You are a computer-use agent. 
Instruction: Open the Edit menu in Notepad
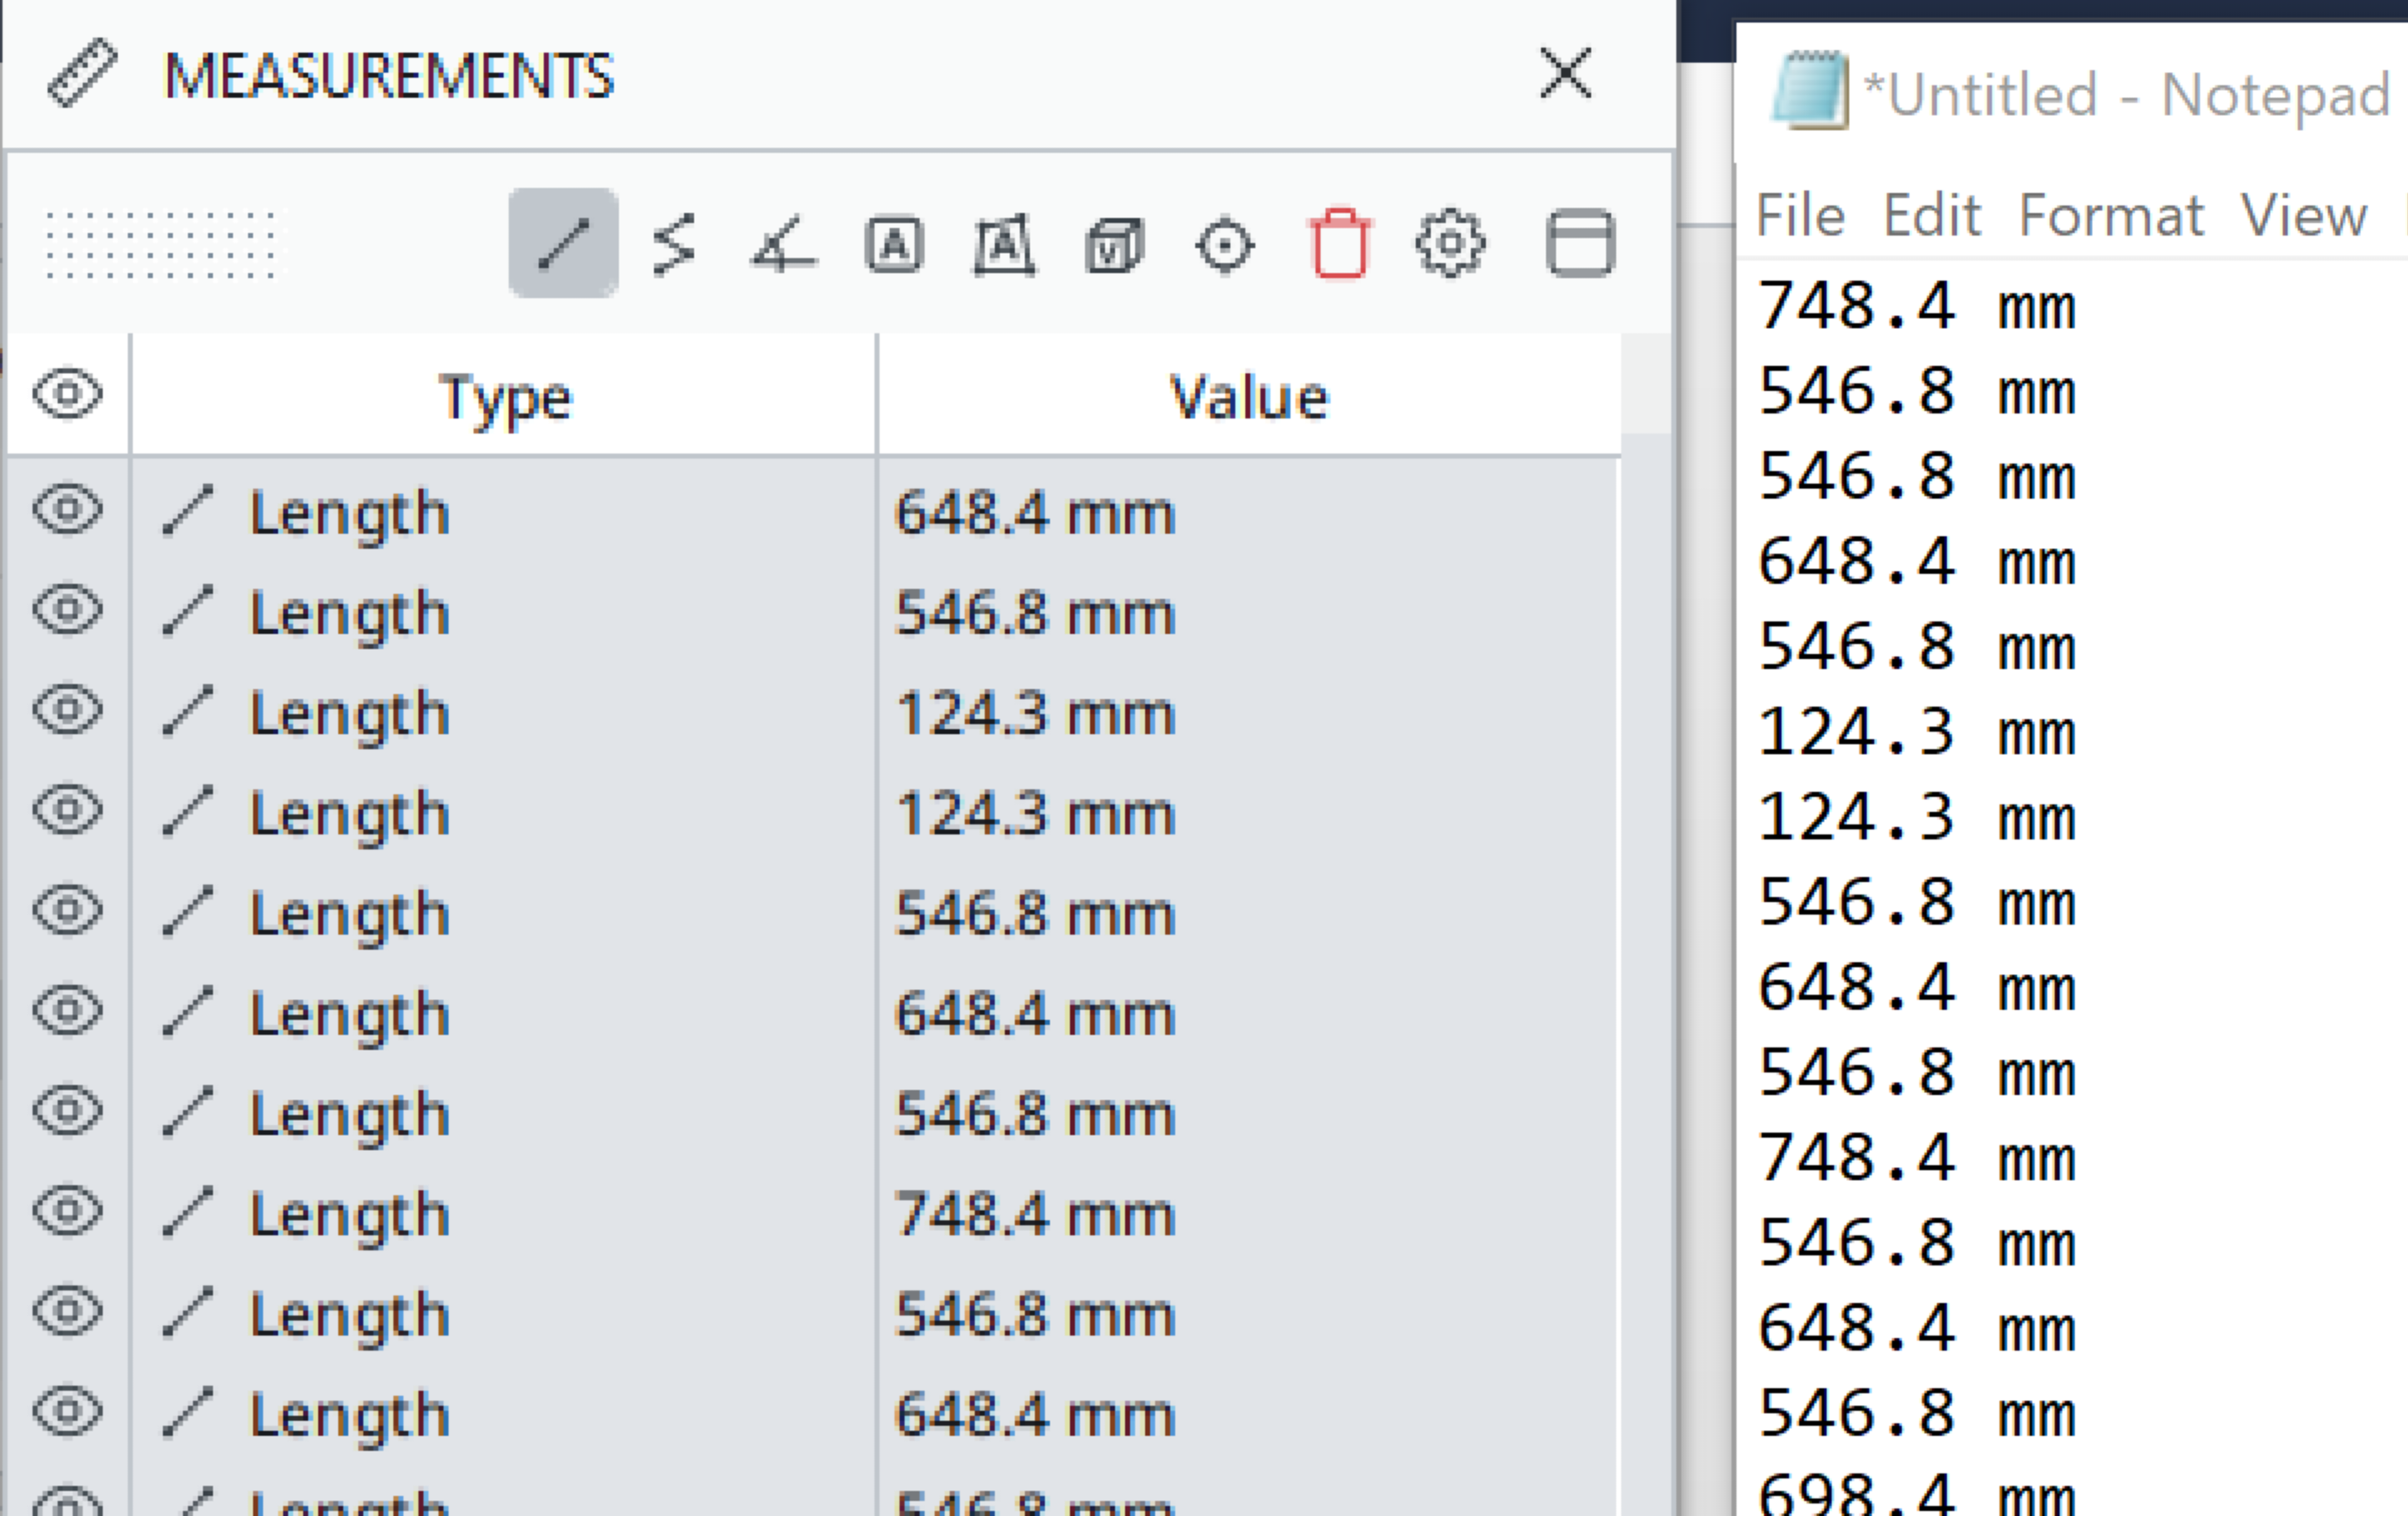click(x=1932, y=215)
